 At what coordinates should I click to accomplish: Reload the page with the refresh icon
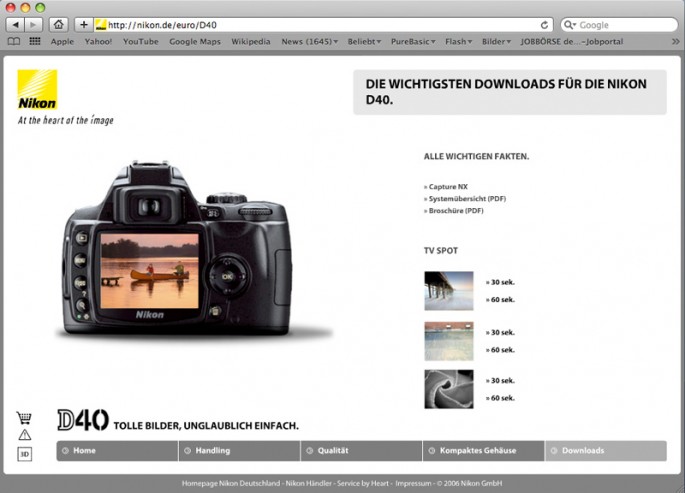[544, 25]
